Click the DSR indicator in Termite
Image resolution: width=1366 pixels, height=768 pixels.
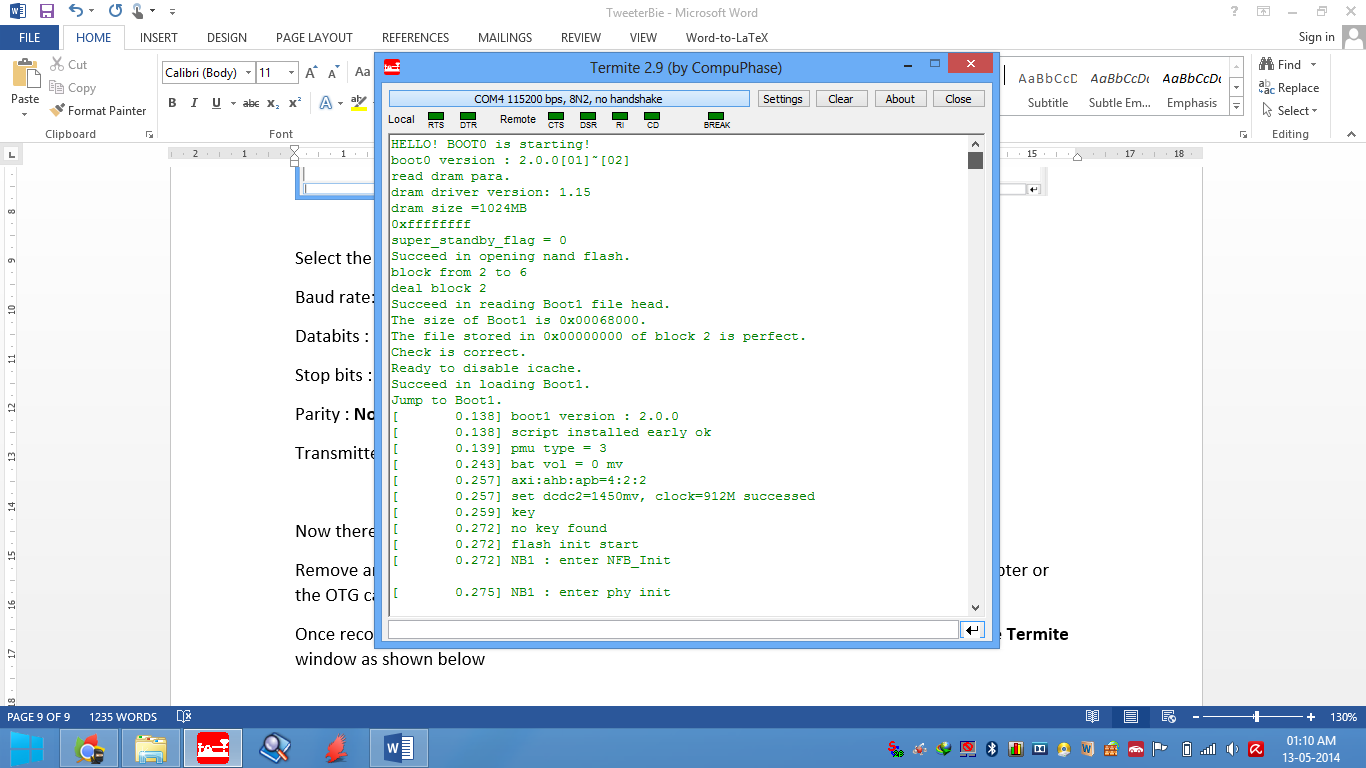point(588,117)
